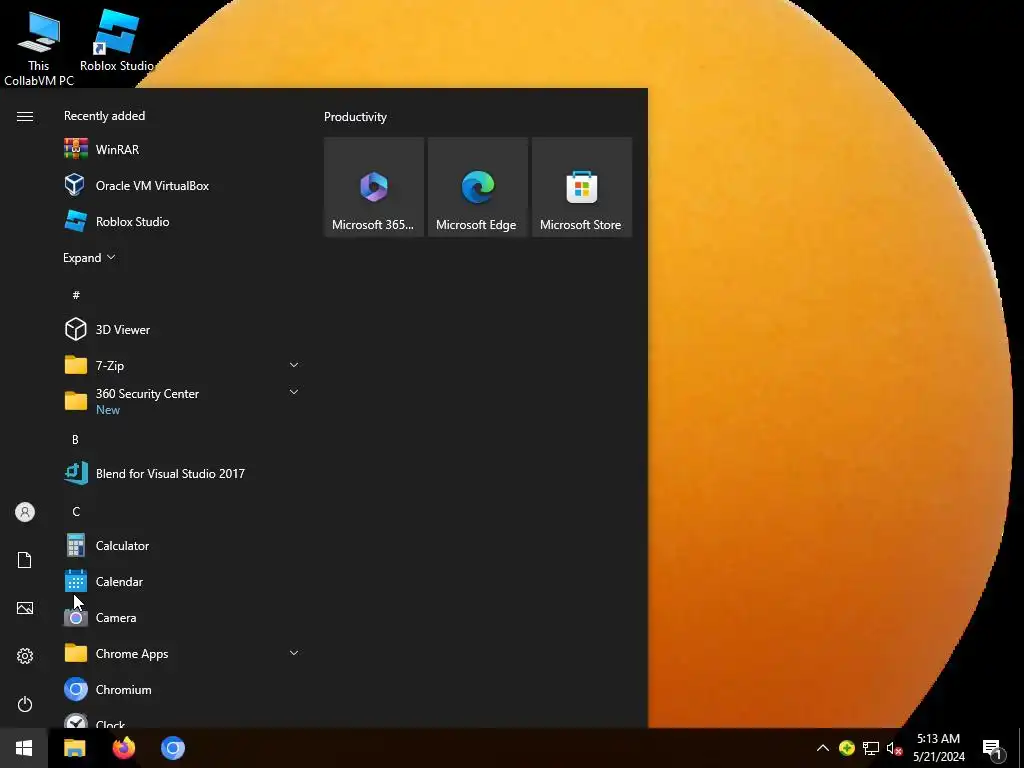The height and width of the screenshot is (768, 1024).
Task: Click the Recently added heading
Action: (104, 116)
